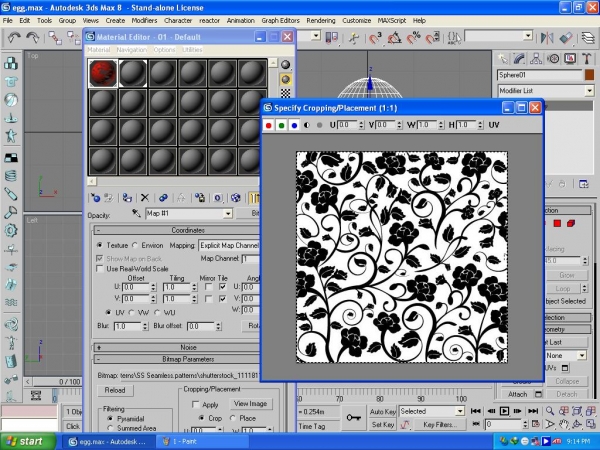Open the Explicit Map Channel mapping dropdown
The image size is (600, 450).
(x=229, y=245)
